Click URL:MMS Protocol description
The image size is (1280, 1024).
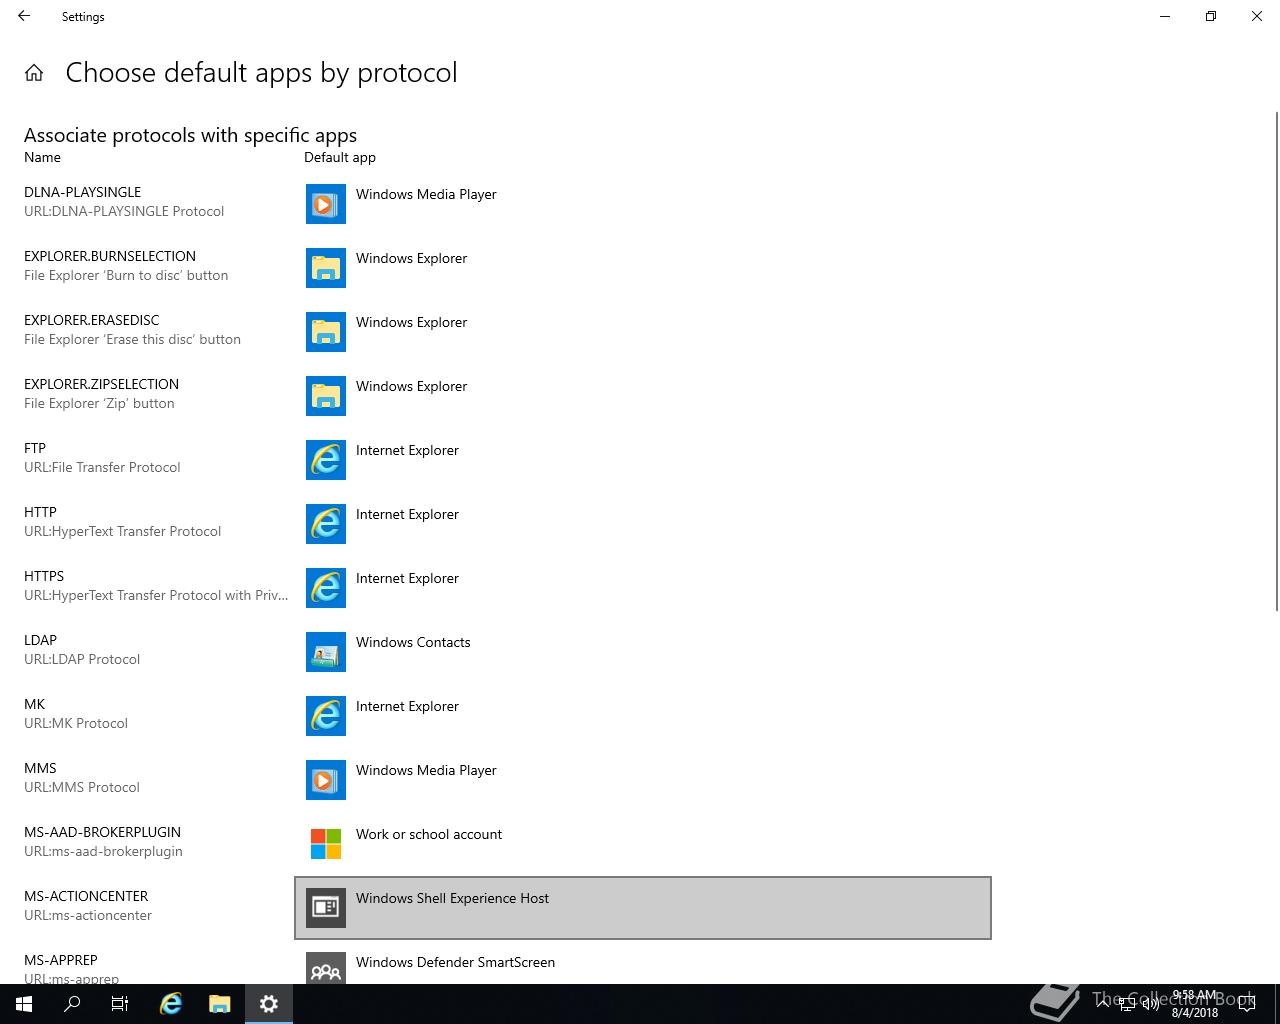82,787
